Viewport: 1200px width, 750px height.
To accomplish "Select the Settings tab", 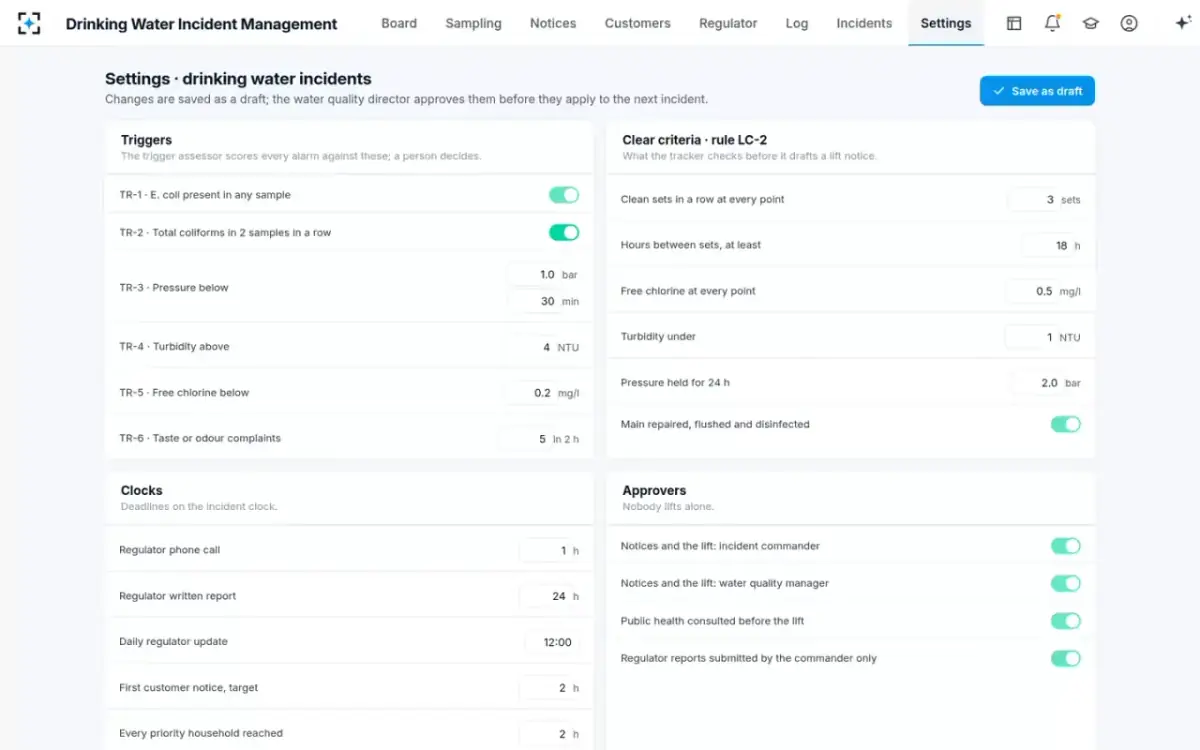I will (x=946, y=23).
